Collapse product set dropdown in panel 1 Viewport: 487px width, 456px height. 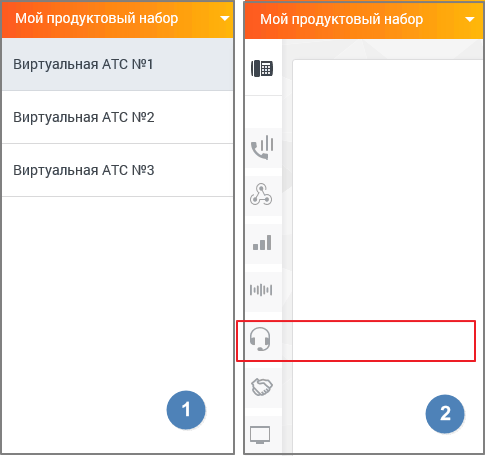pyautogui.click(x=225, y=18)
